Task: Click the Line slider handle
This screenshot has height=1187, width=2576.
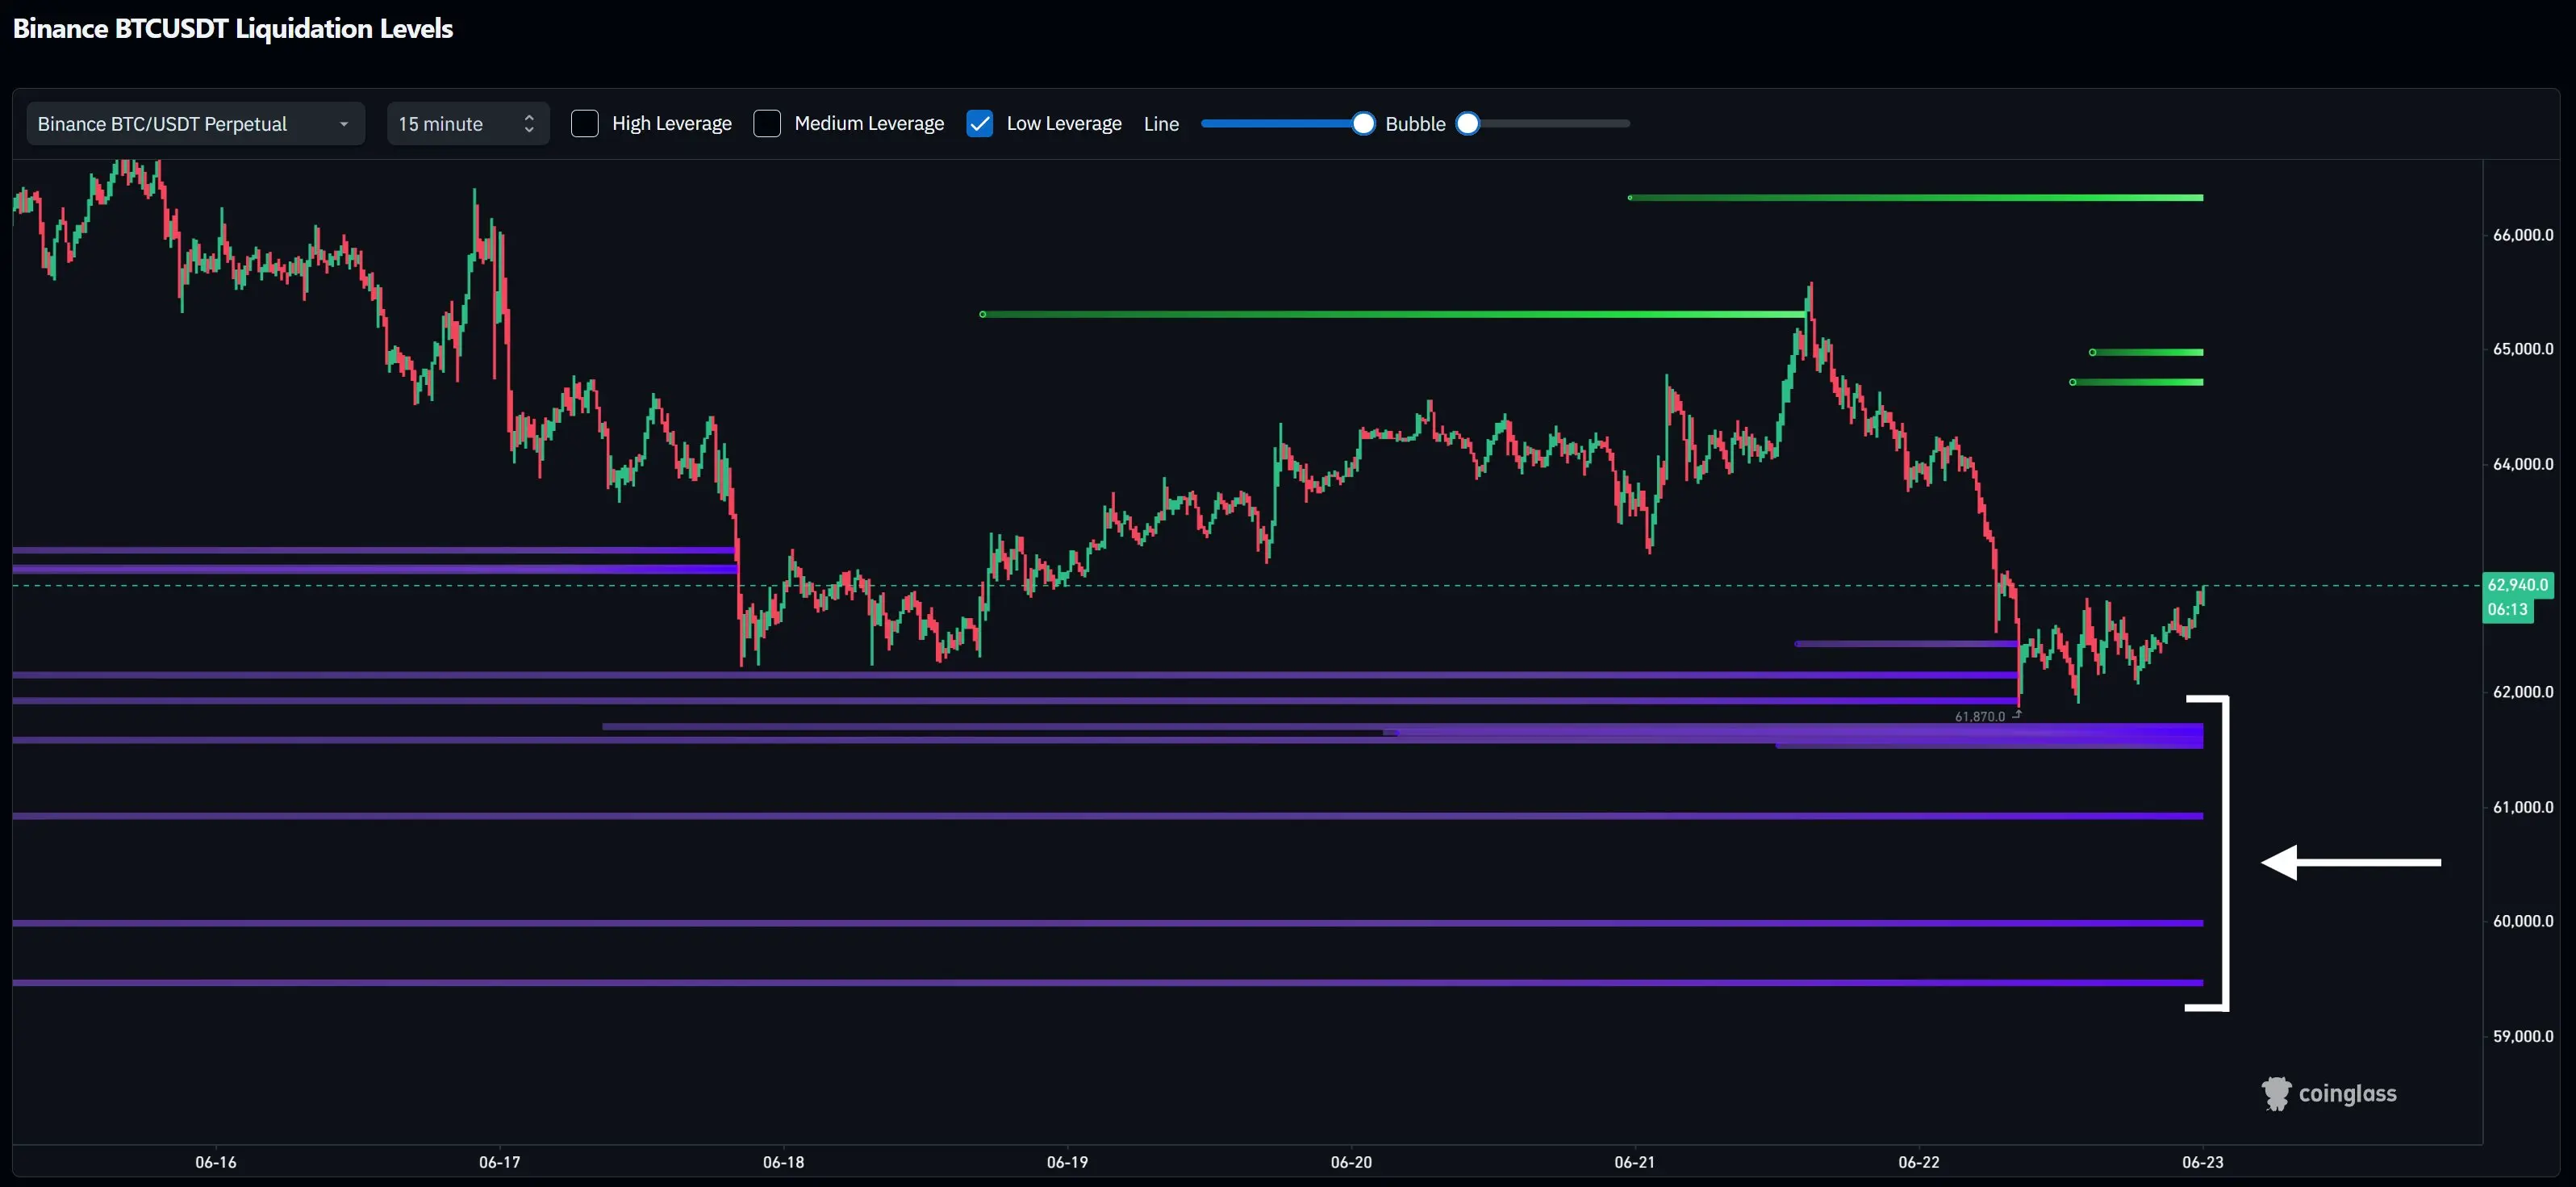Action: tap(1363, 124)
